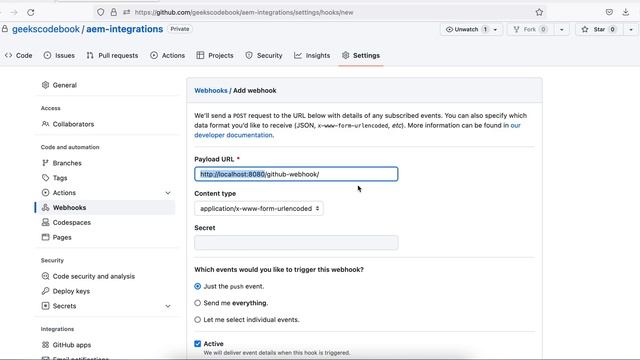The width and height of the screenshot is (640, 360).
Task: Open Branches settings in sidebar
Action: 67,163
